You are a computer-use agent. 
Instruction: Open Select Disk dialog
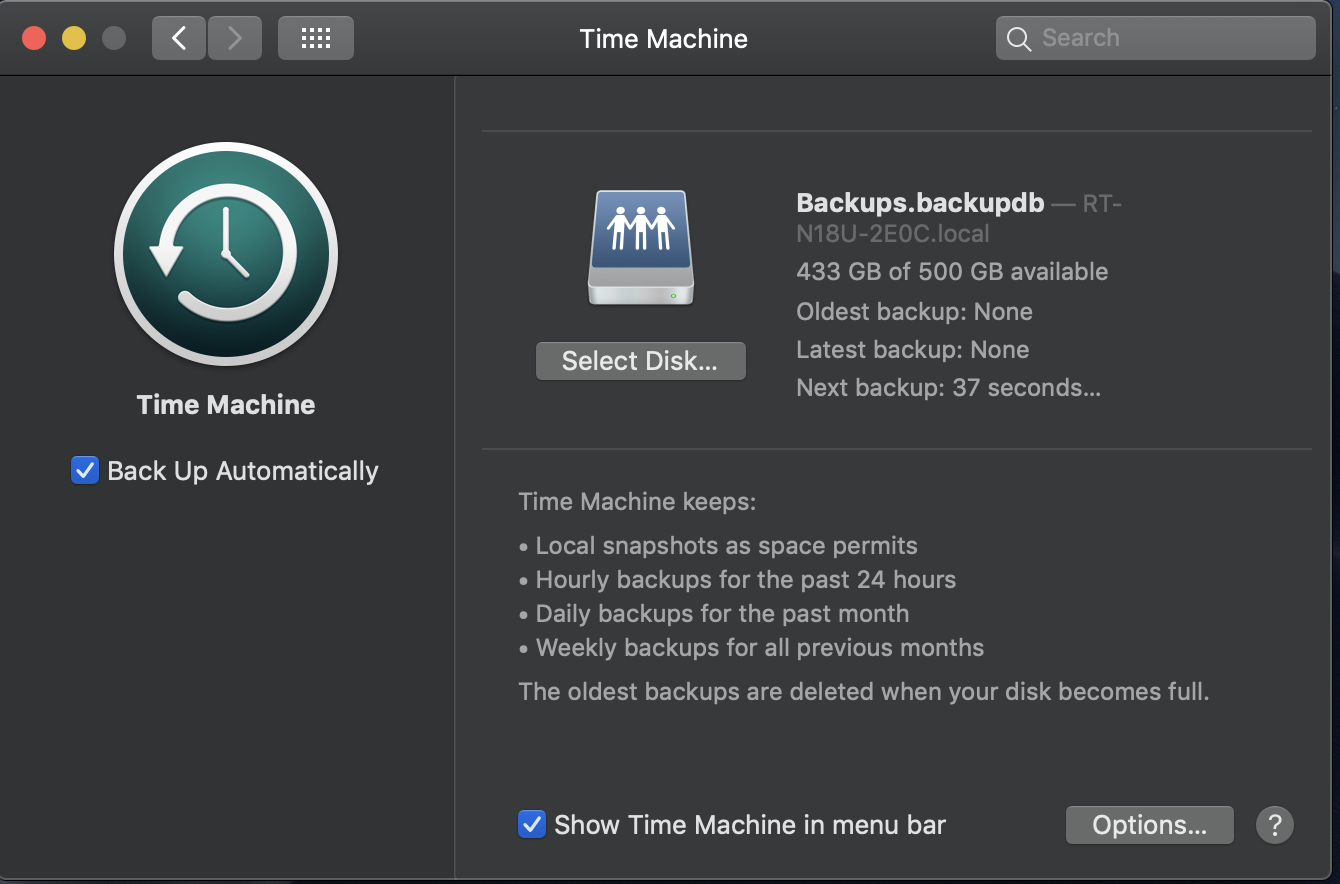(640, 361)
